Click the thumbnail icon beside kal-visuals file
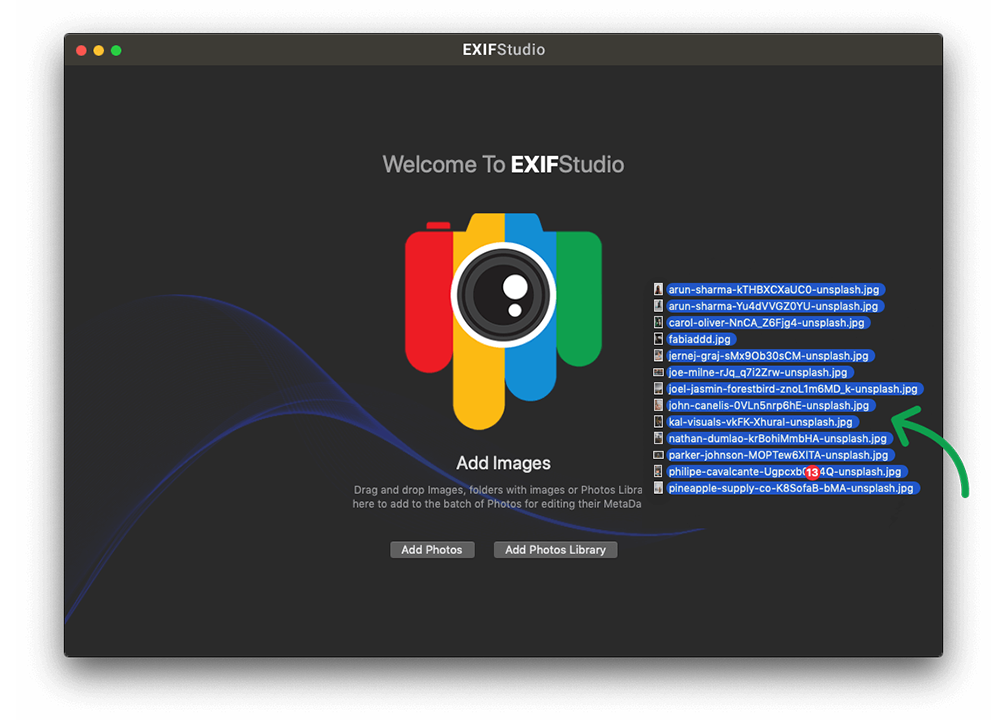This screenshot has width=1008, height=720. 658,422
